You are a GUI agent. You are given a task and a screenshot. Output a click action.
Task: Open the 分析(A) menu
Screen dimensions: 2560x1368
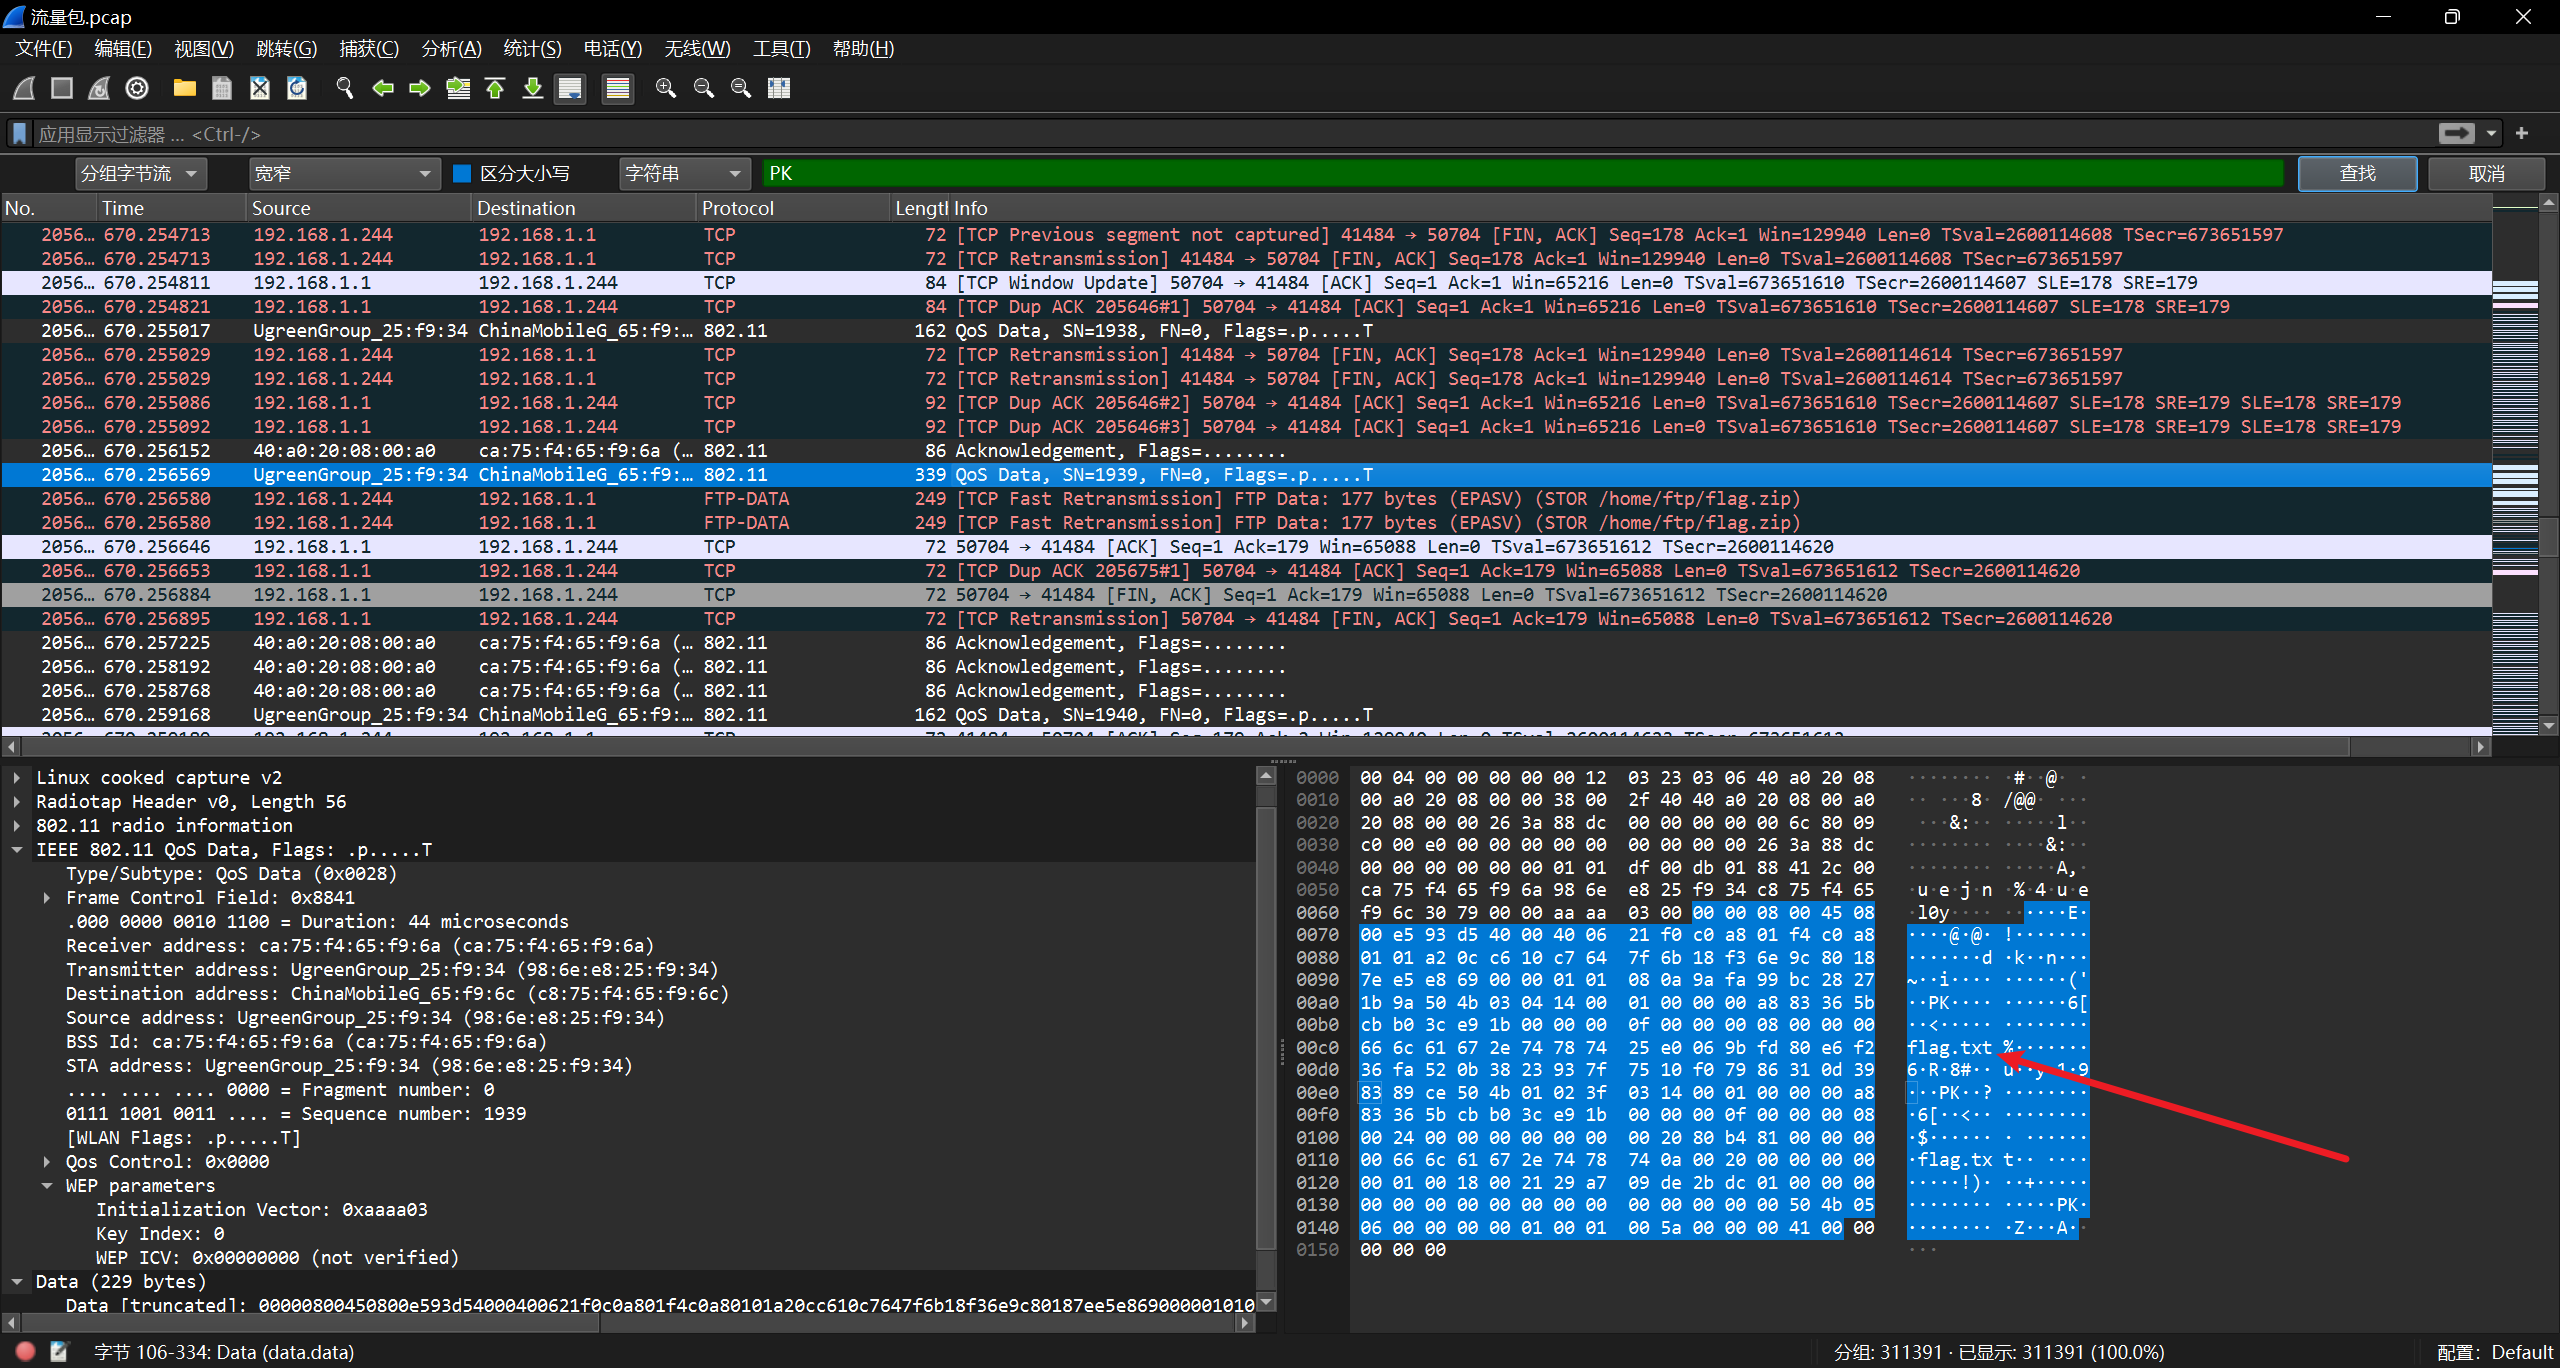tap(451, 48)
